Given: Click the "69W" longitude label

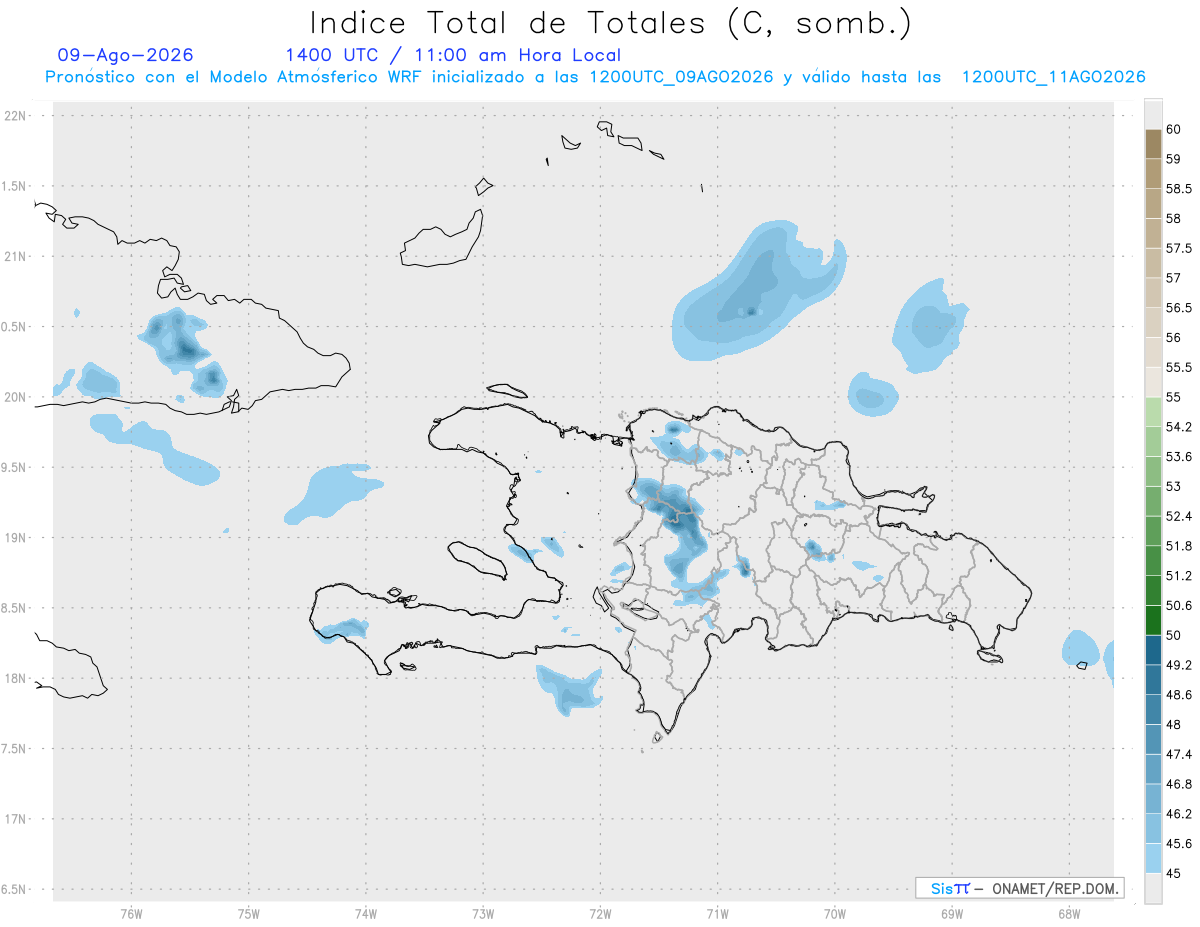Looking at the screenshot, I should [952, 914].
